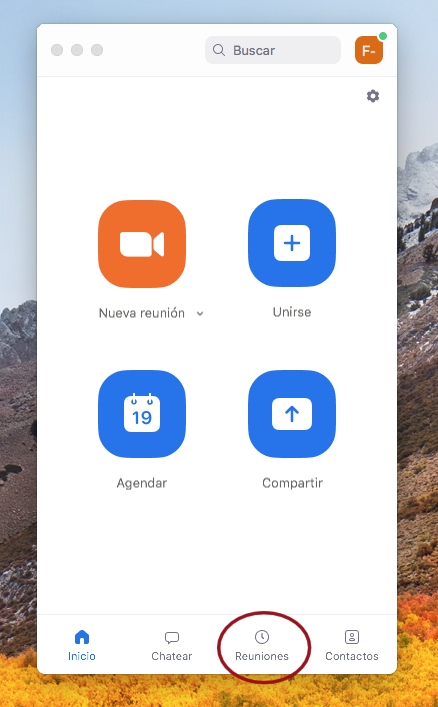Focus the Buscar search field
The width and height of the screenshot is (438, 707).
[x=273, y=50]
